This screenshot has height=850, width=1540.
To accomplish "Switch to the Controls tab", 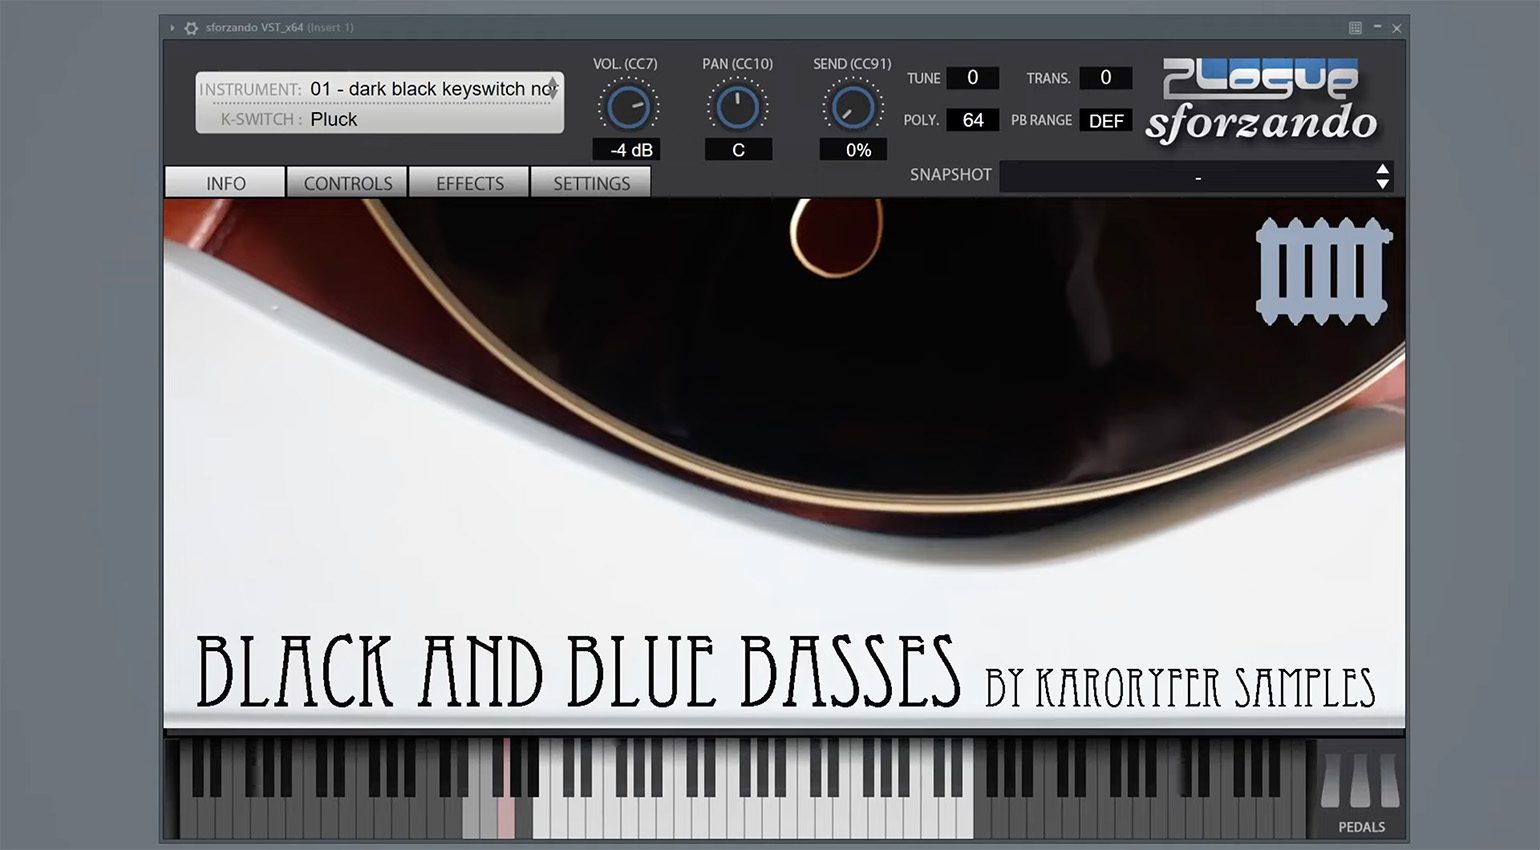I will pyautogui.click(x=347, y=183).
